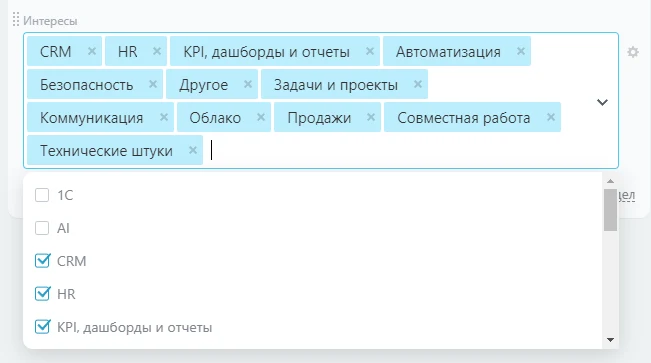This screenshot has width=651, height=363.
Task: Click the dropdown list scrollbar thumb
Action: [x=610, y=210]
